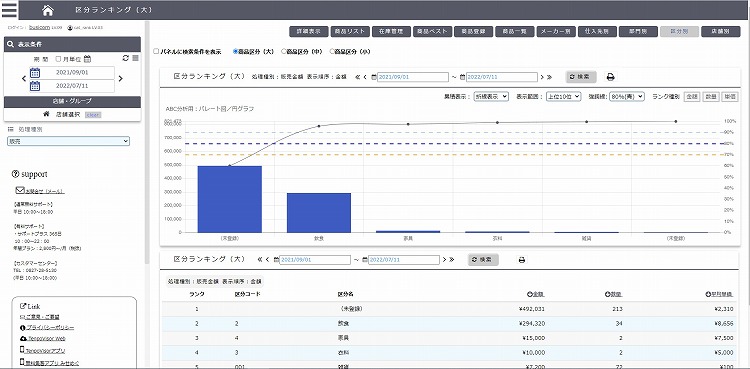Select the 商品区分（中） radio button
Image resolution: width=750 pixels, height=369 pixels.
tap(284, 51)
